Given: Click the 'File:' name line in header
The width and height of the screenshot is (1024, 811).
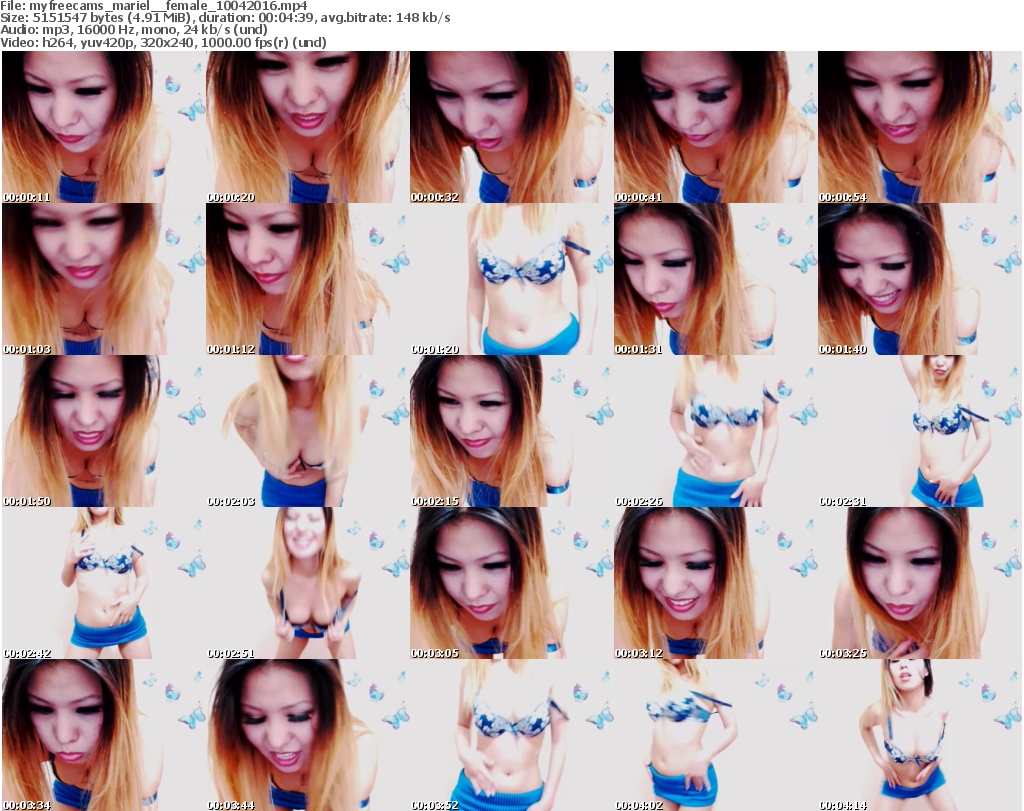Looking at the screenshot, I should (153, 6).
